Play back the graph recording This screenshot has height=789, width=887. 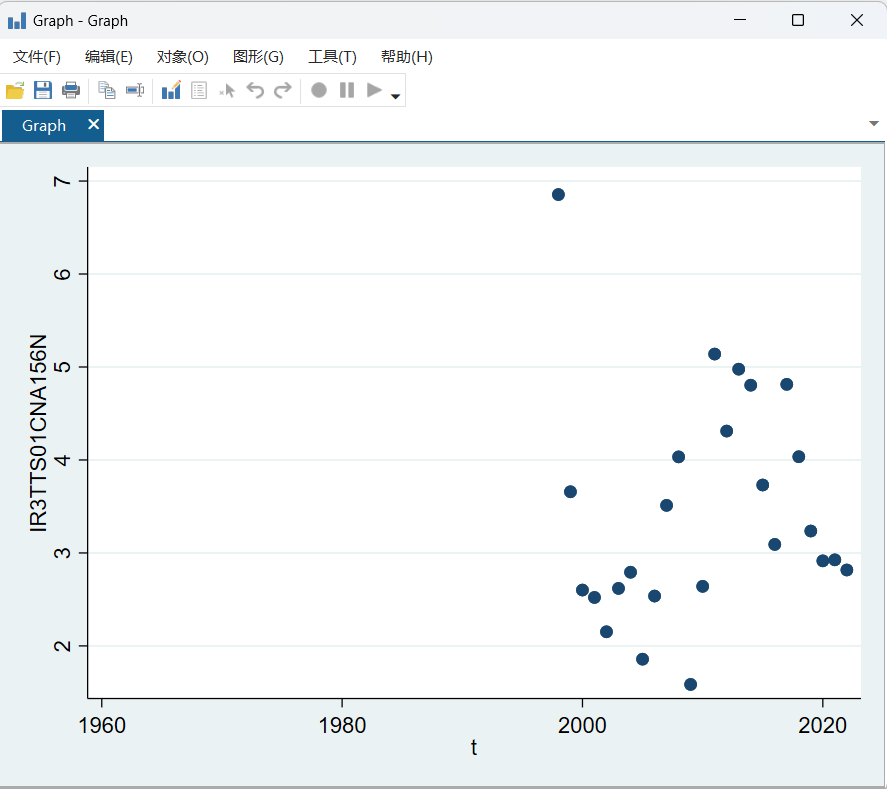[x=374, y=91]
